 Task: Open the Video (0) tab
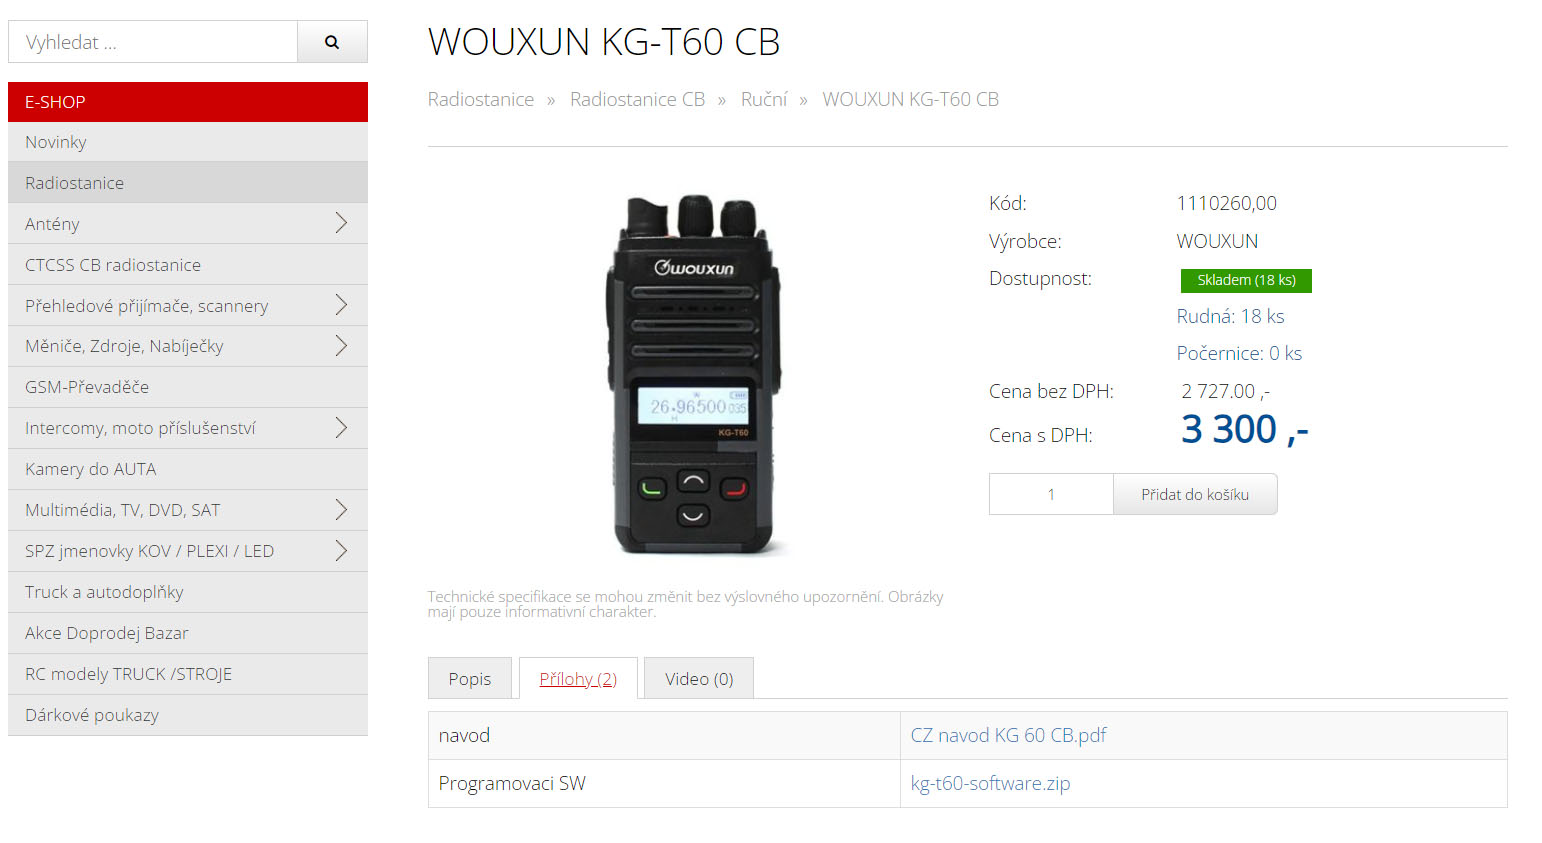click(699, 679)
